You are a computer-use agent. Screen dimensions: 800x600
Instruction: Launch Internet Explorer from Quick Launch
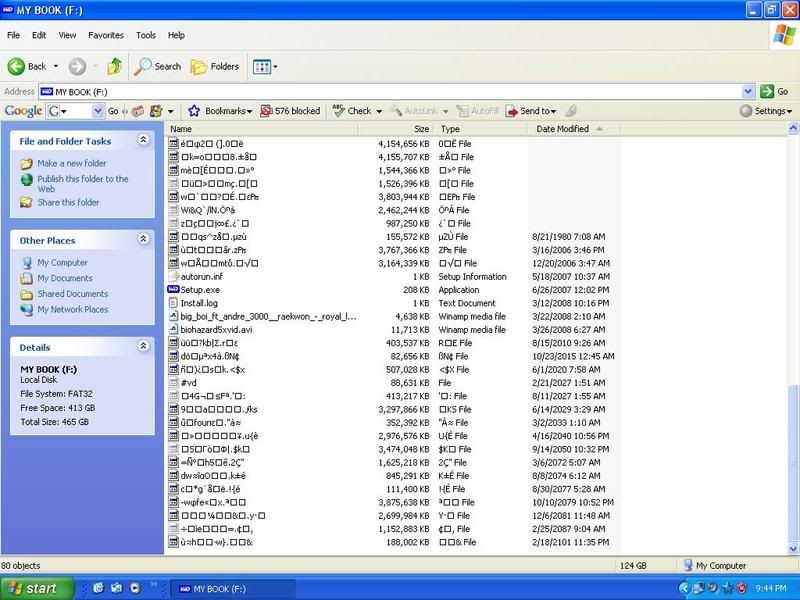(x=98, y=588)
